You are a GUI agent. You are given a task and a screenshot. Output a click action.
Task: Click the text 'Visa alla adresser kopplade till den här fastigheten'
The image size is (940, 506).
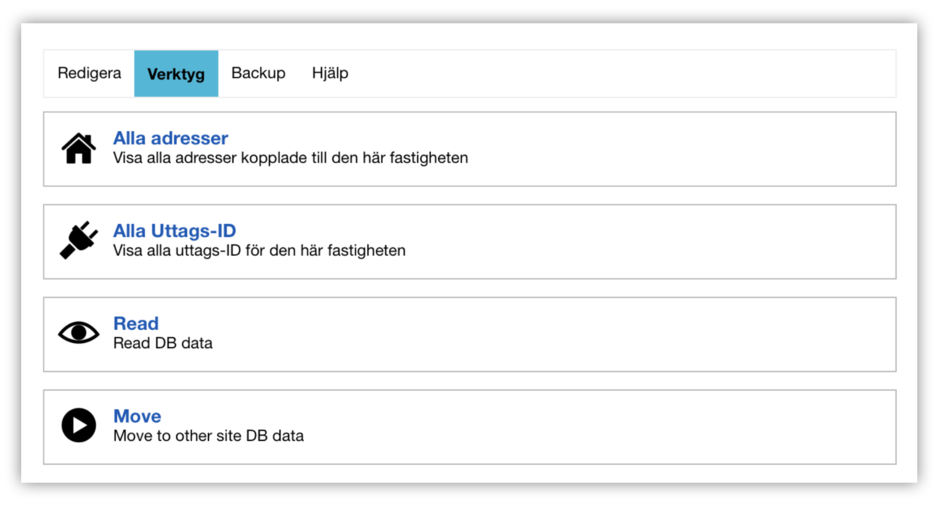tap(290, 158)
